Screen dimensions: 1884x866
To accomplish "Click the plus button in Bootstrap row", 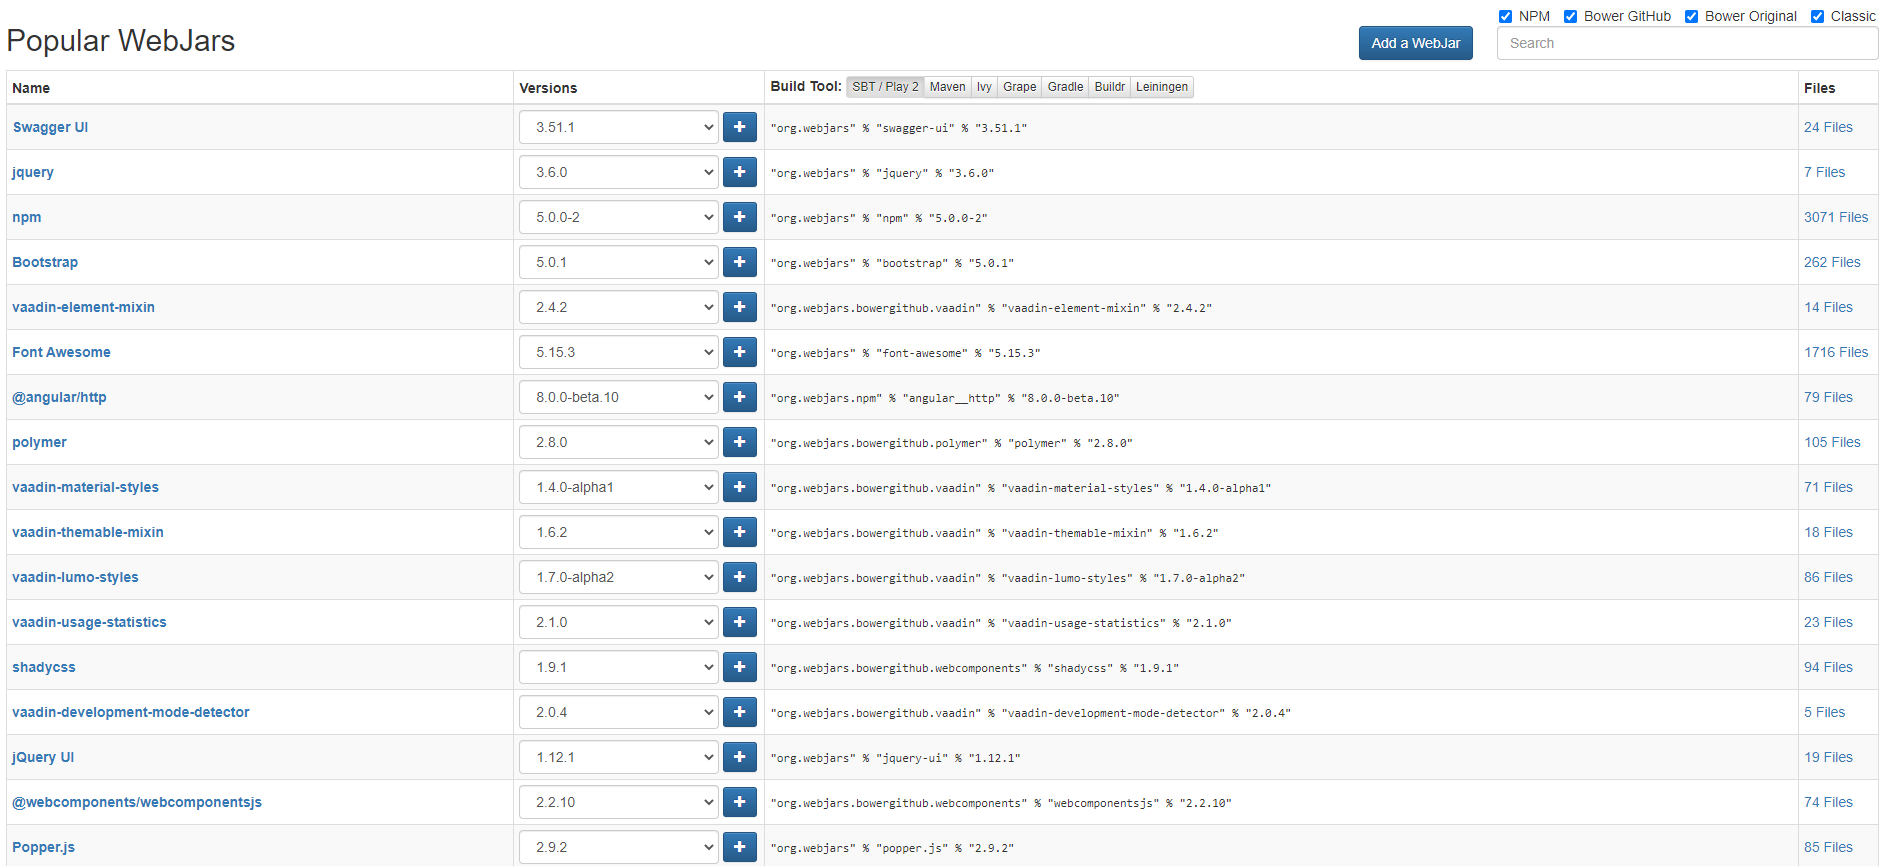I will coord(739,262).
